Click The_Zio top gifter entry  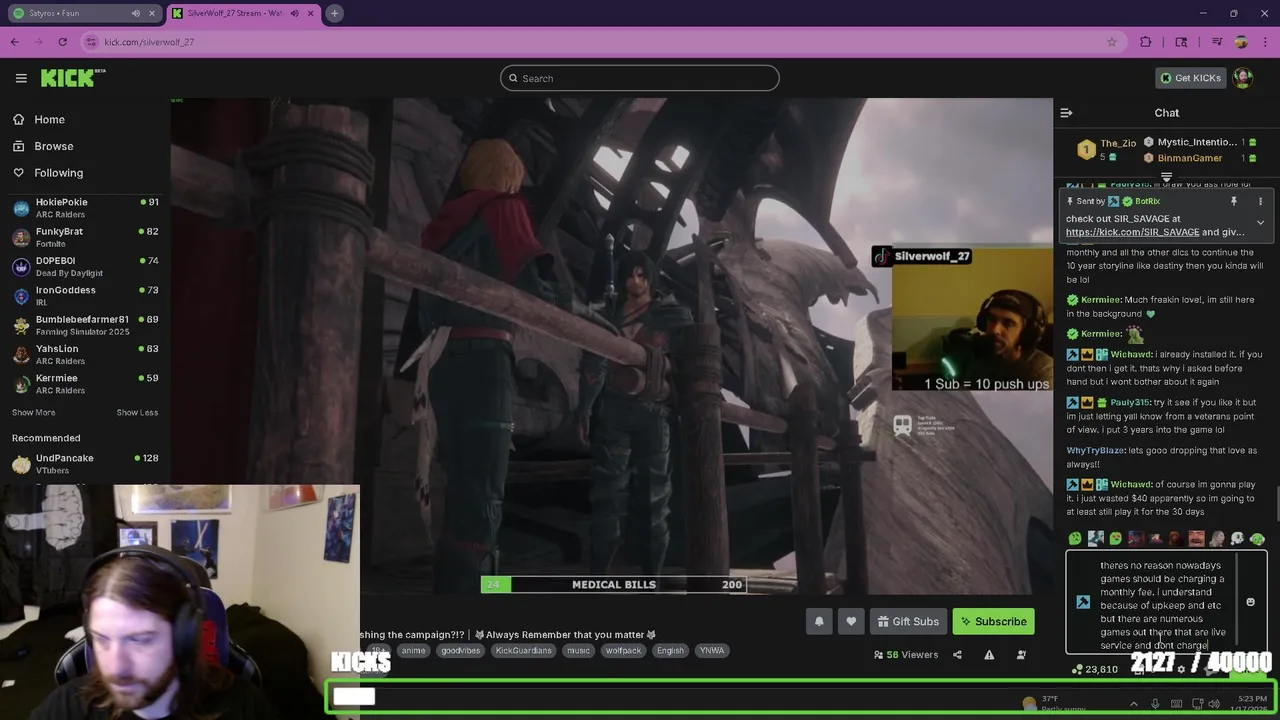(x=1106, y=149)
